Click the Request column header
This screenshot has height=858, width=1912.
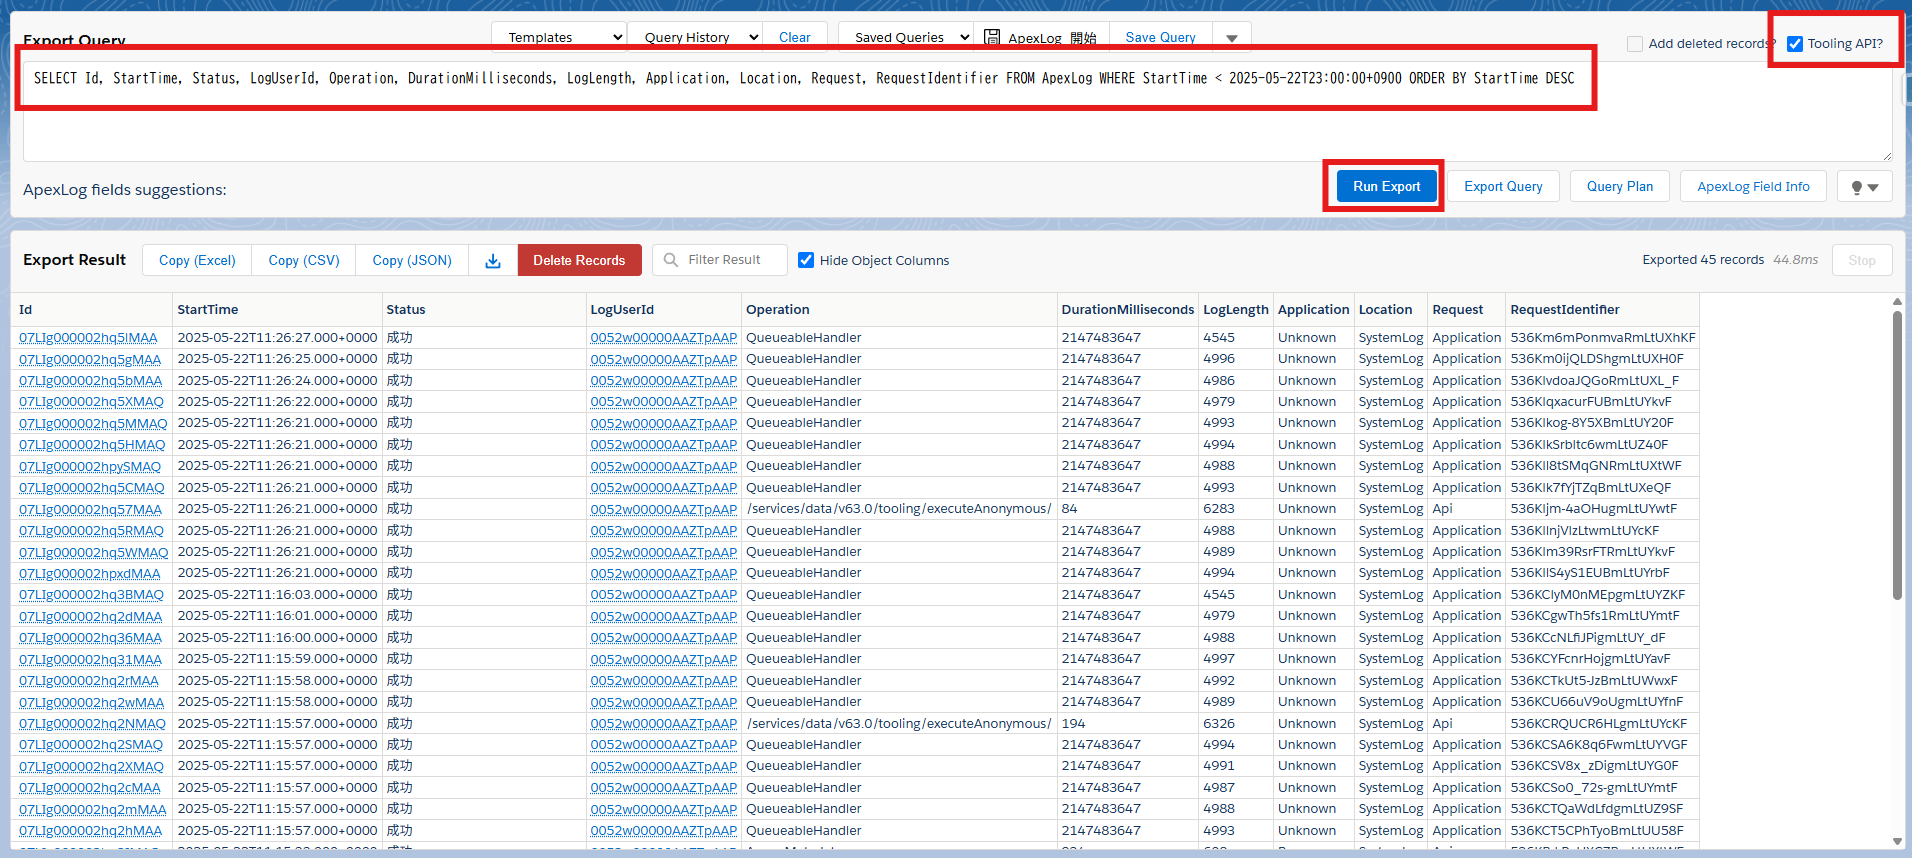coord(1467,310)
